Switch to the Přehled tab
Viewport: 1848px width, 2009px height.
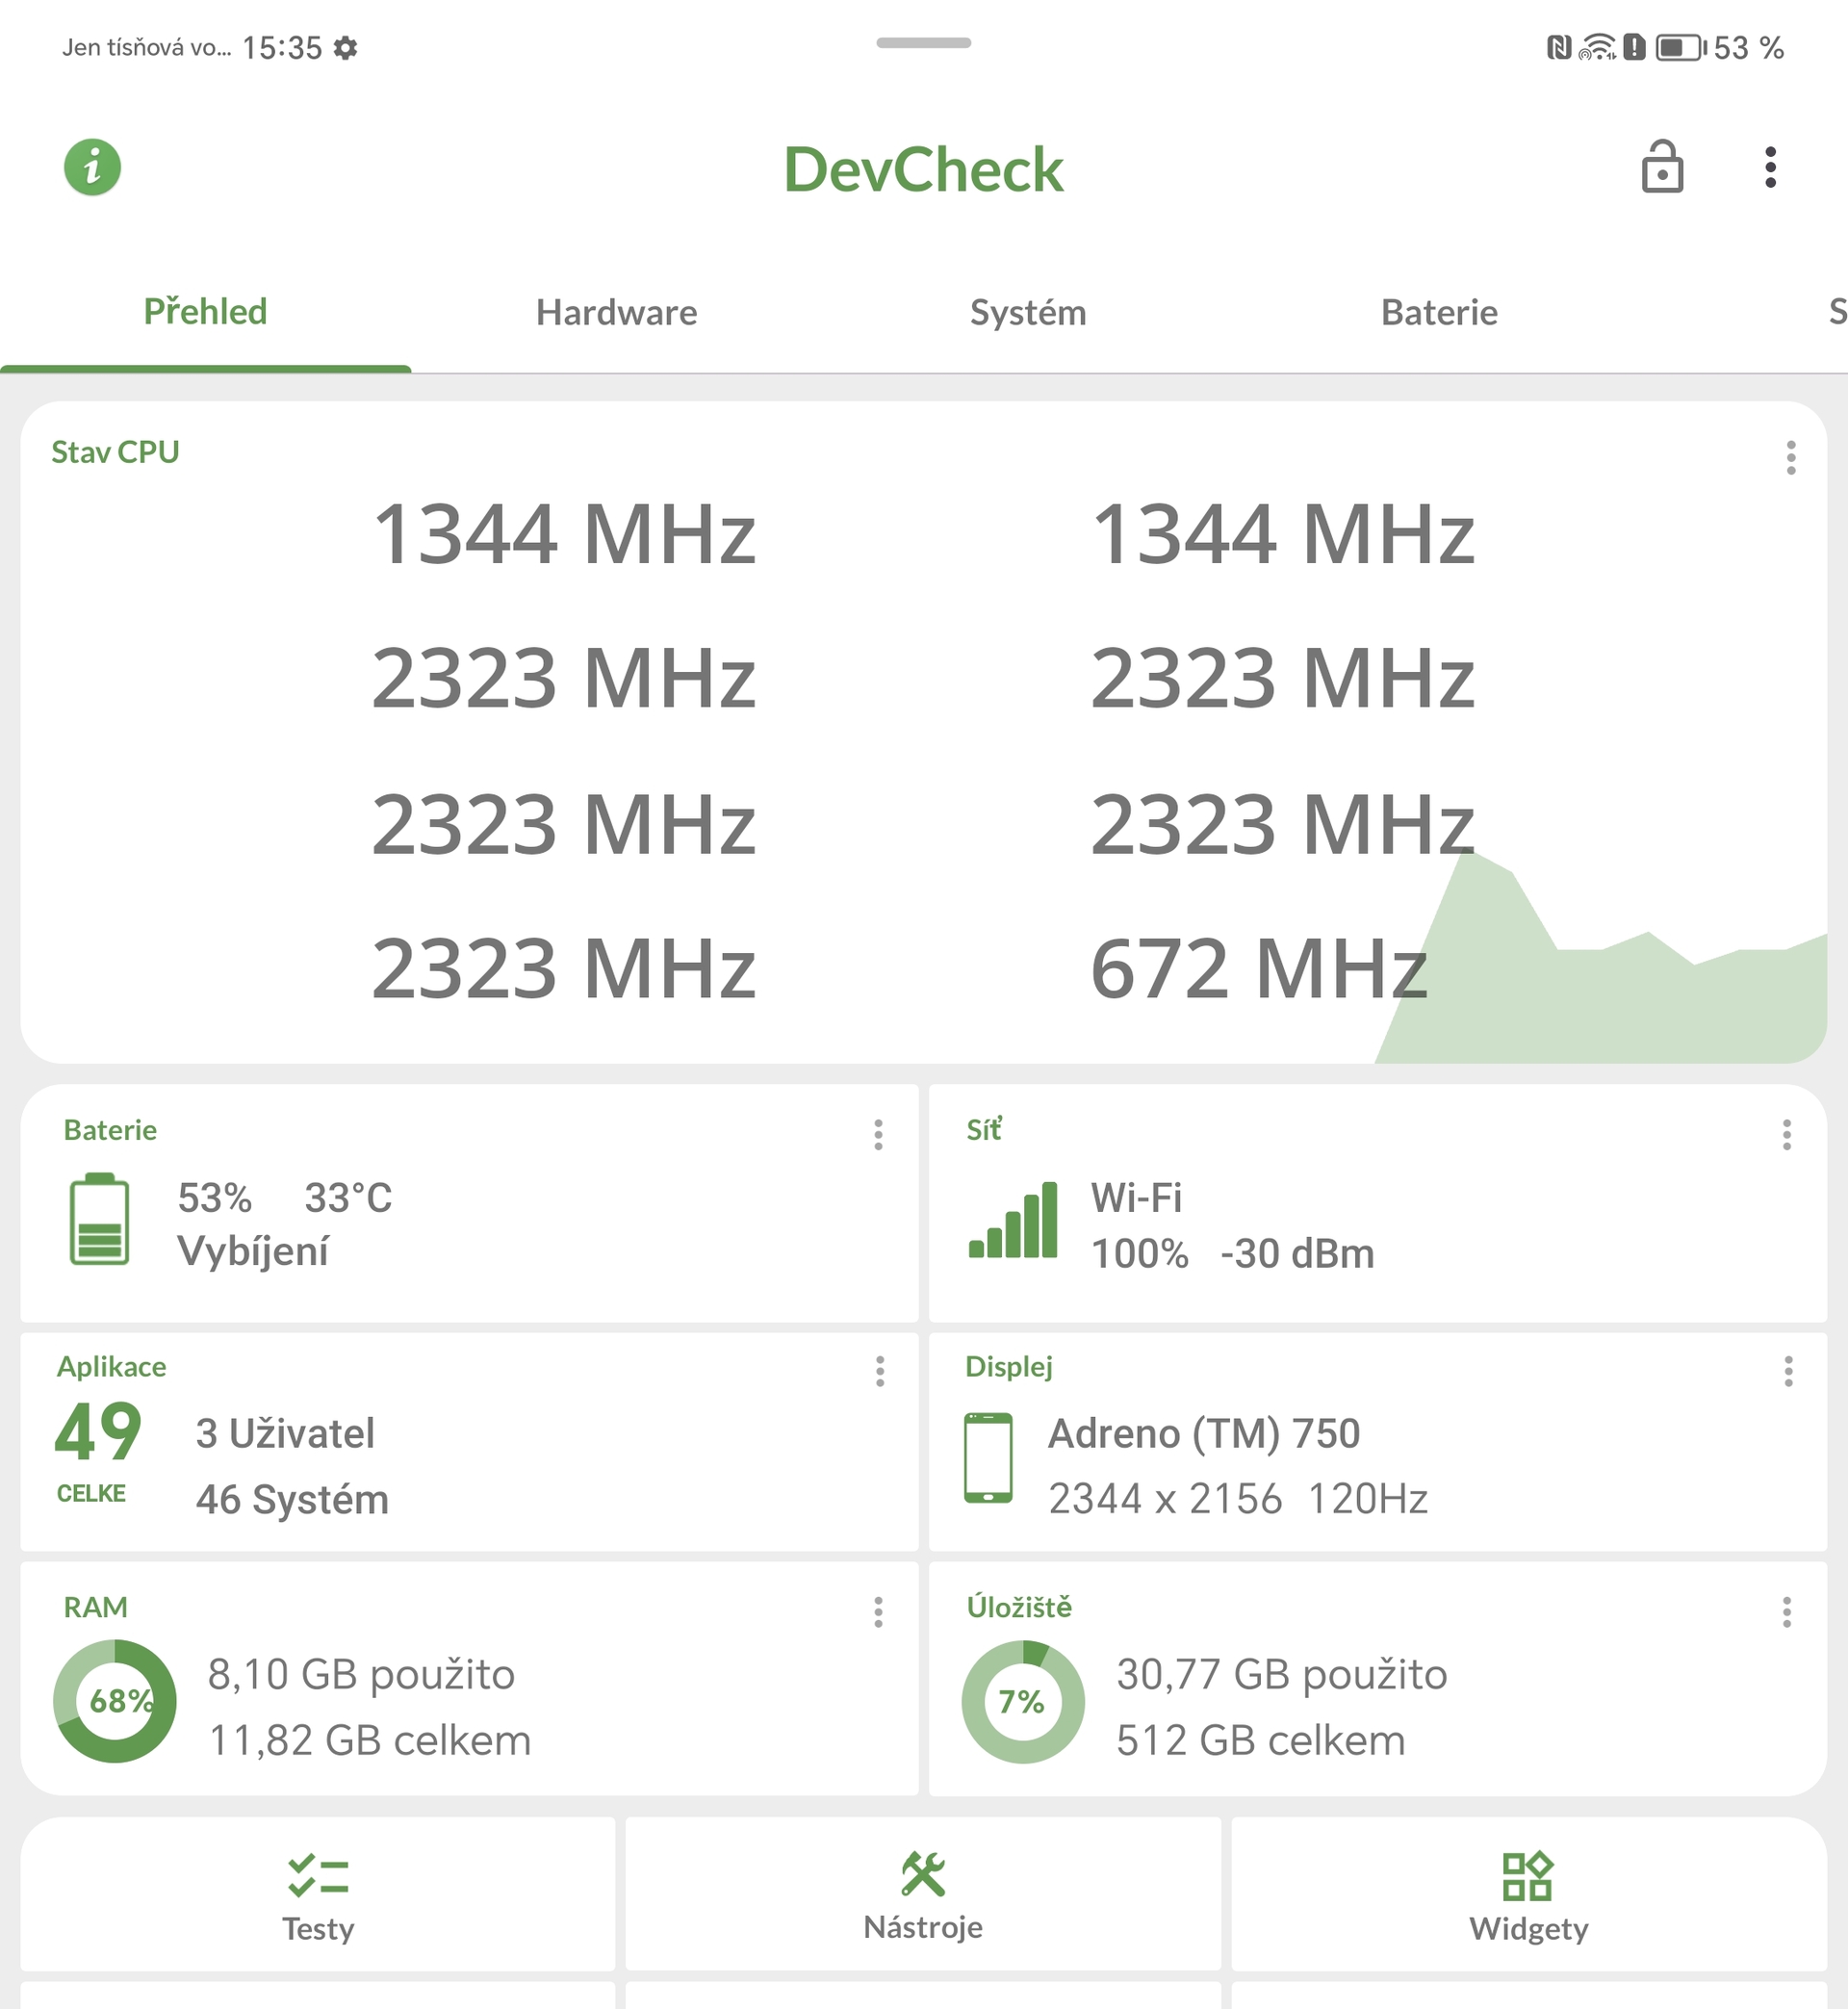pos(205,312)
